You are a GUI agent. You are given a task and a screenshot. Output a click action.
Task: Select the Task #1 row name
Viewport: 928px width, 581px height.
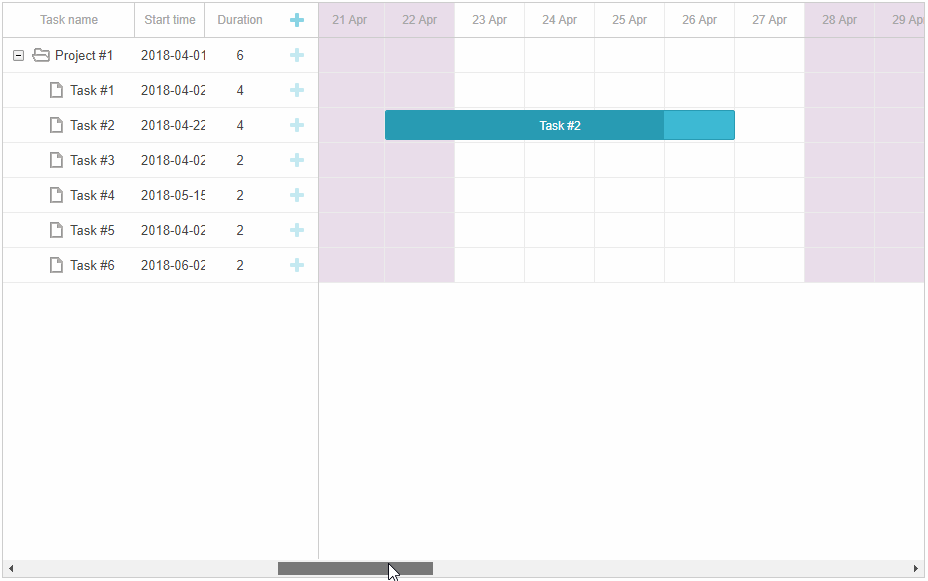point(92,90)
